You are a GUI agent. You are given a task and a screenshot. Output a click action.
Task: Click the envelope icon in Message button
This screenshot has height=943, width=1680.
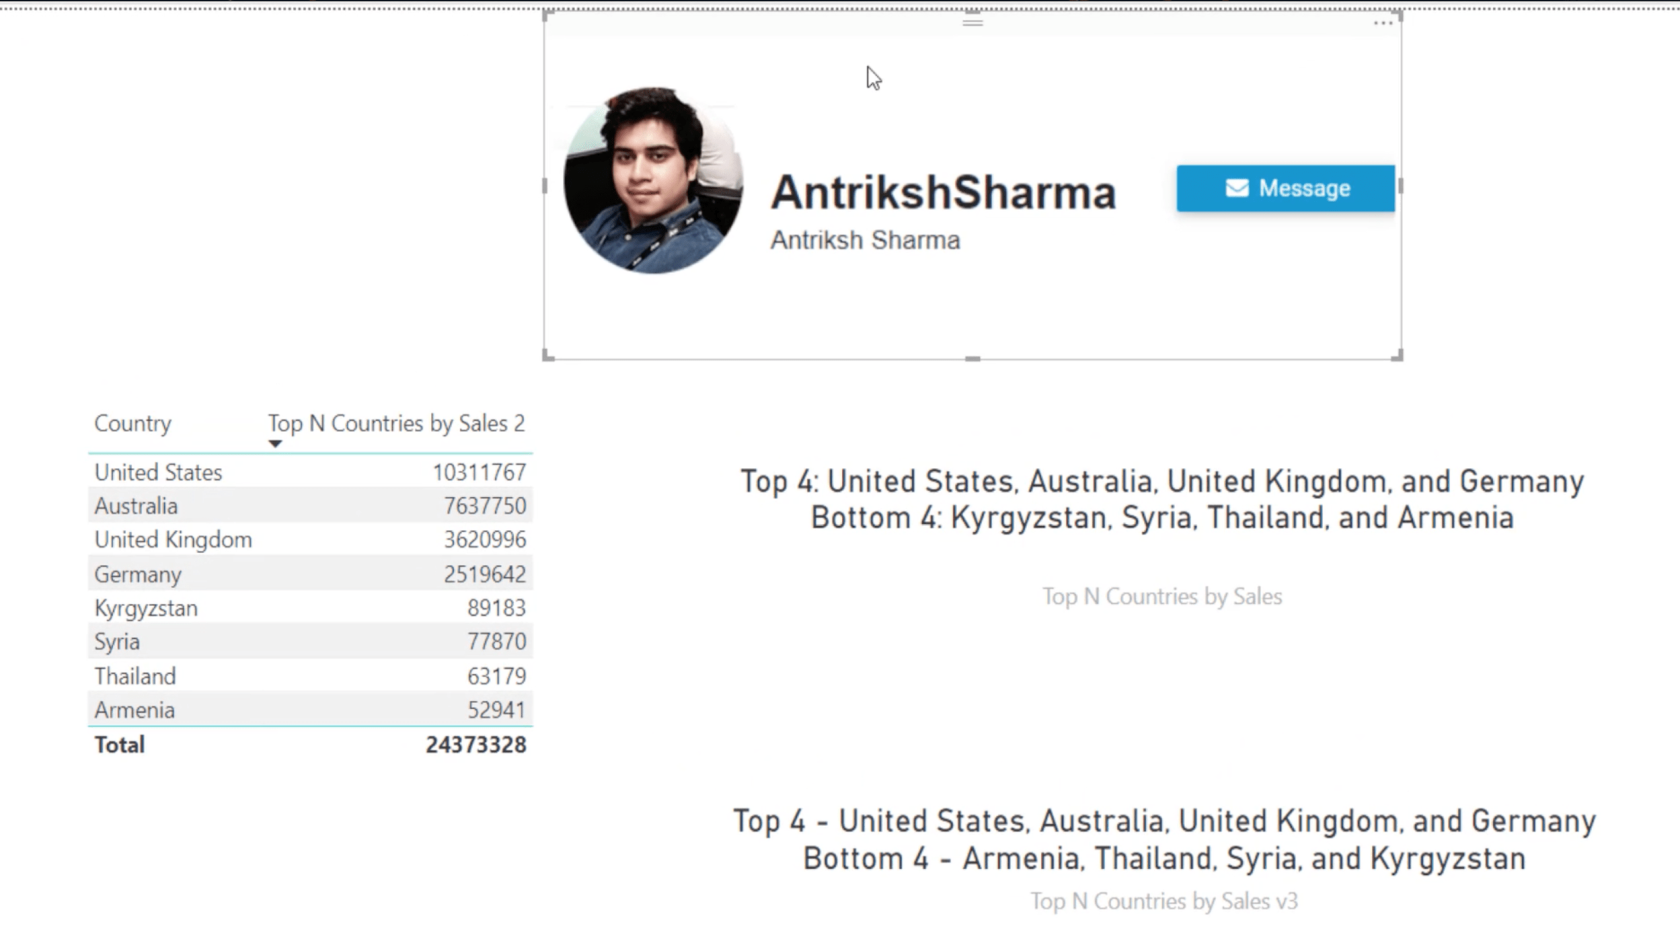point(1237,188)
